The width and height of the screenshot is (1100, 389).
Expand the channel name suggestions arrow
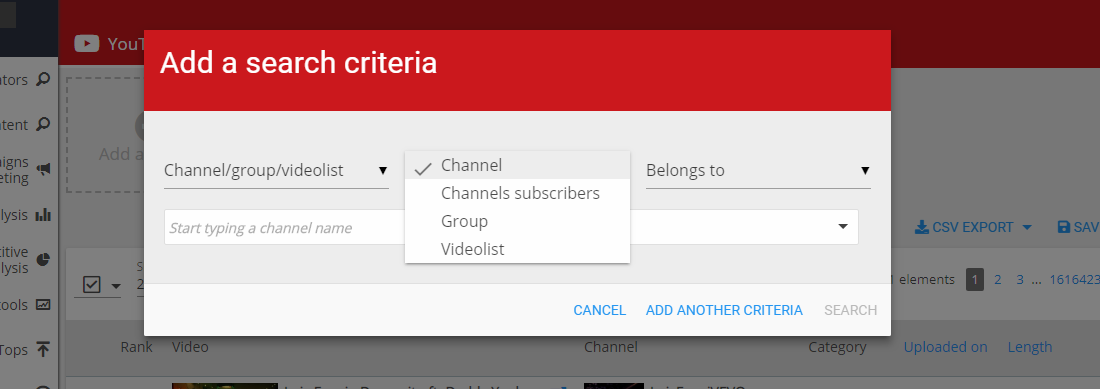(x=843, y=226)
